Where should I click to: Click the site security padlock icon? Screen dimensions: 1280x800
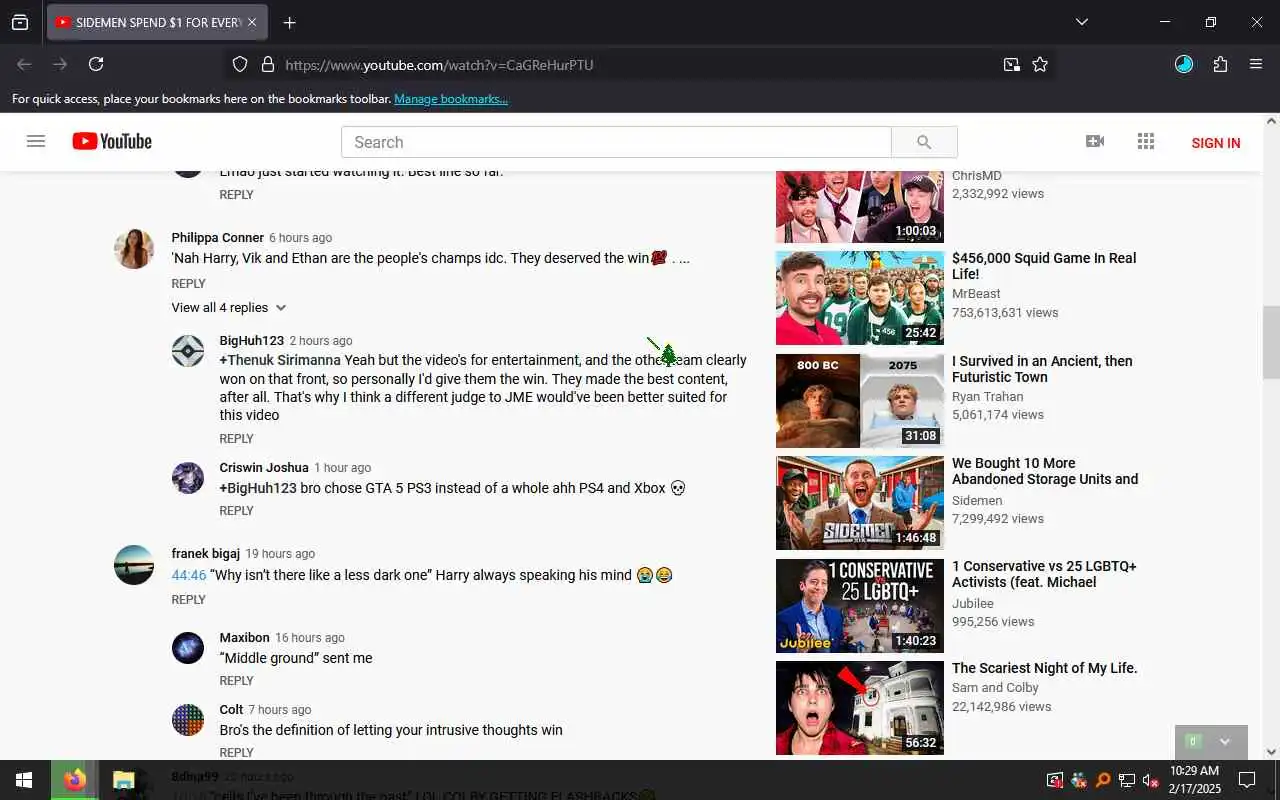267,64
